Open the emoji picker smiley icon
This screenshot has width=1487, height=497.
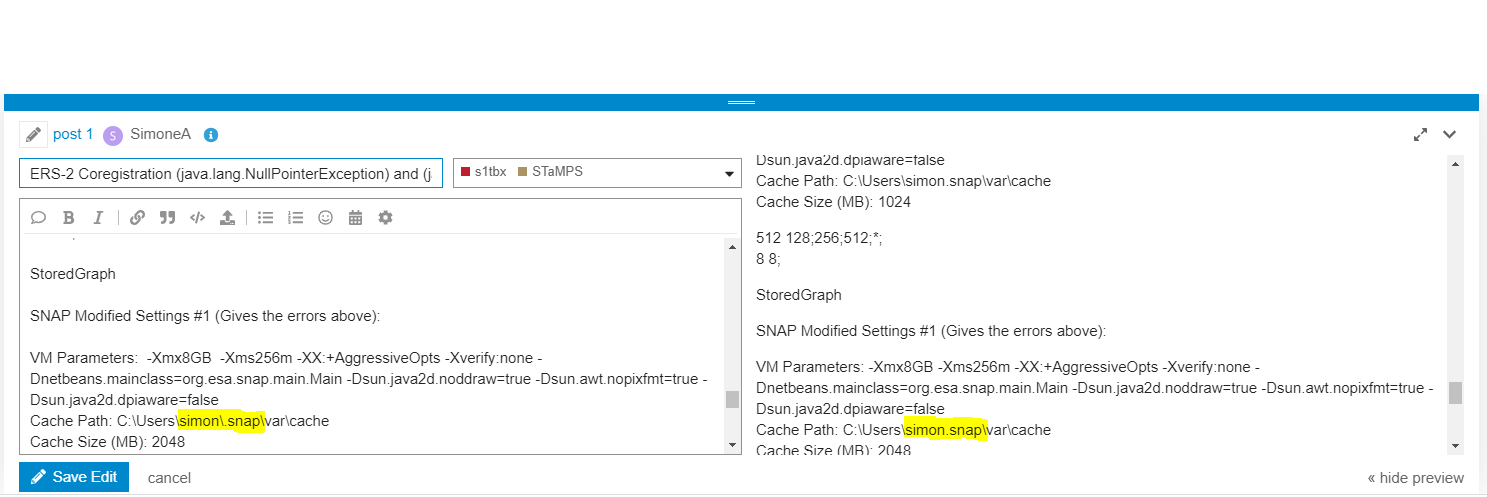coord(325,217)
